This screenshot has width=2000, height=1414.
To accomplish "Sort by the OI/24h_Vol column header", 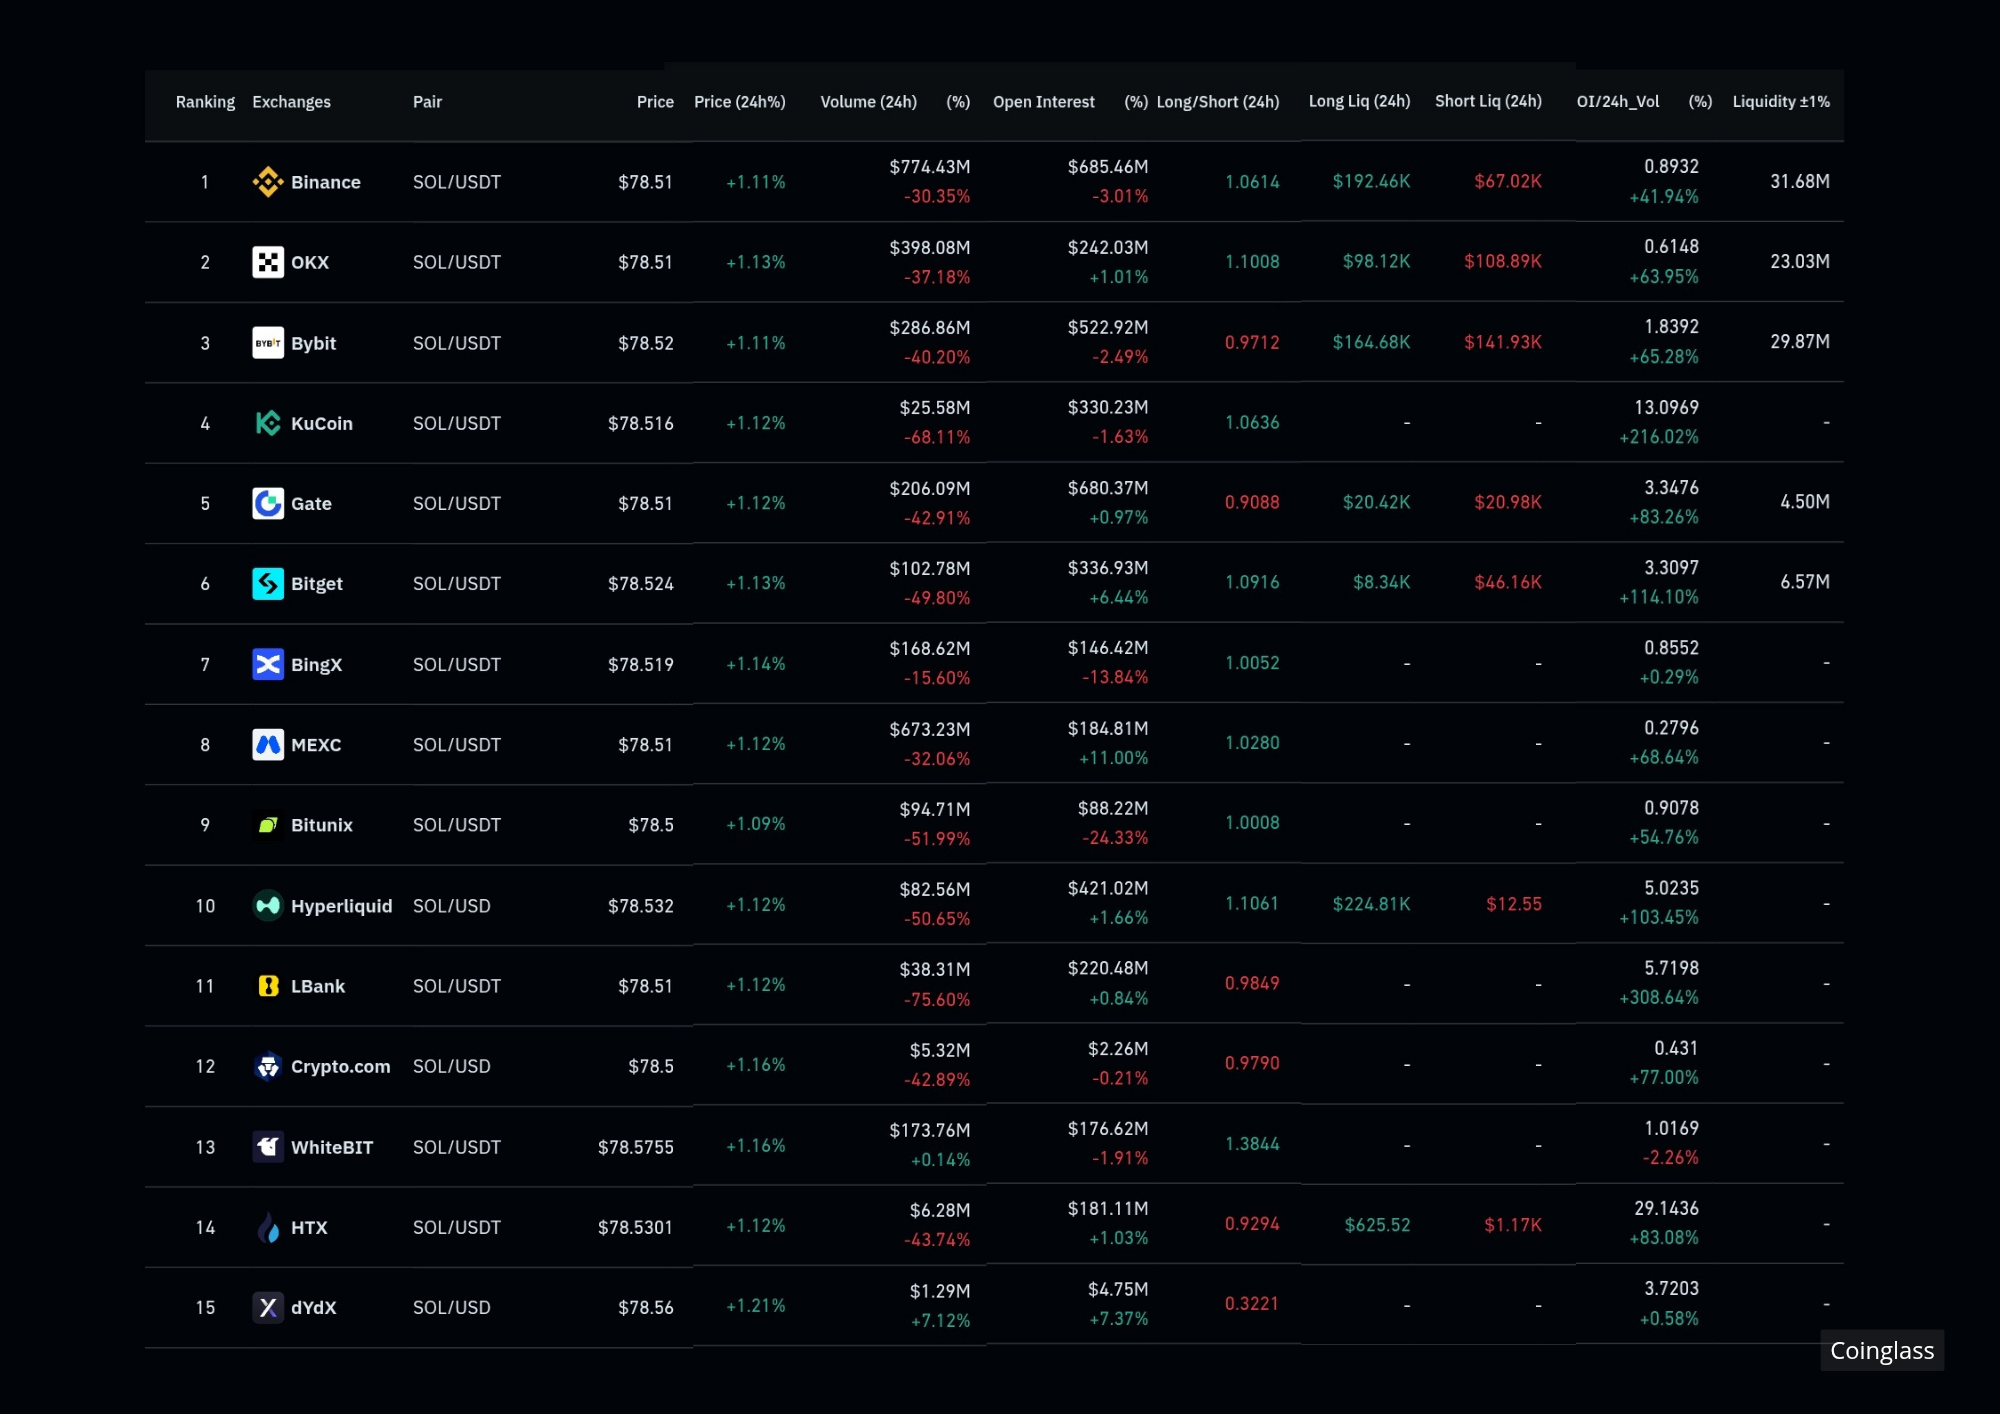I will coord(1618,101).
